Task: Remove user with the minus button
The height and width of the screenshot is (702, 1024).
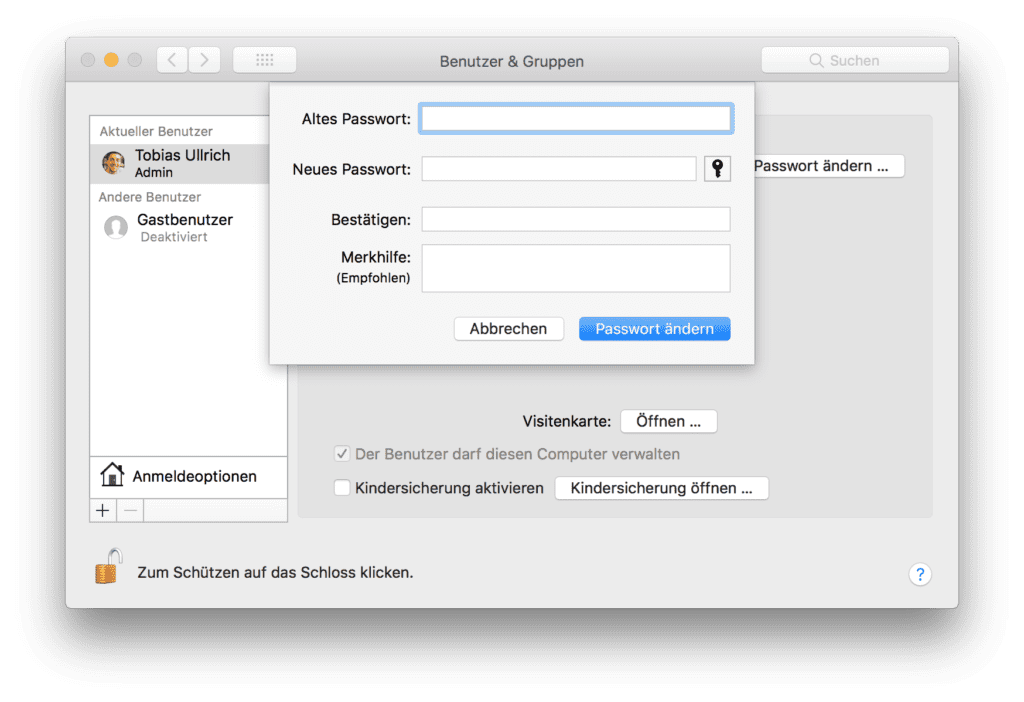Action: point(131,510)
